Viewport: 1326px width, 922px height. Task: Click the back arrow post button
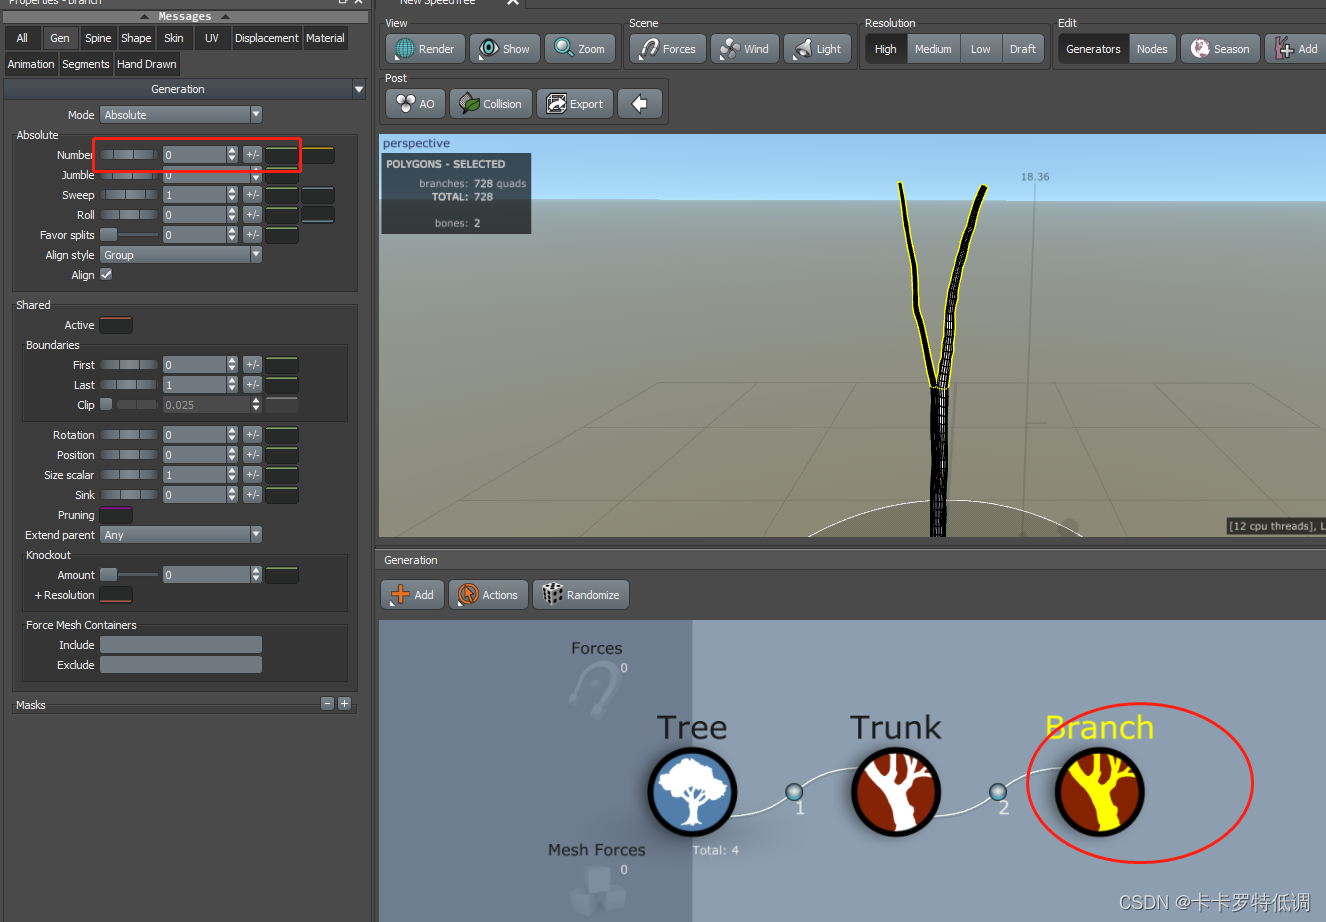click(640, 103)
